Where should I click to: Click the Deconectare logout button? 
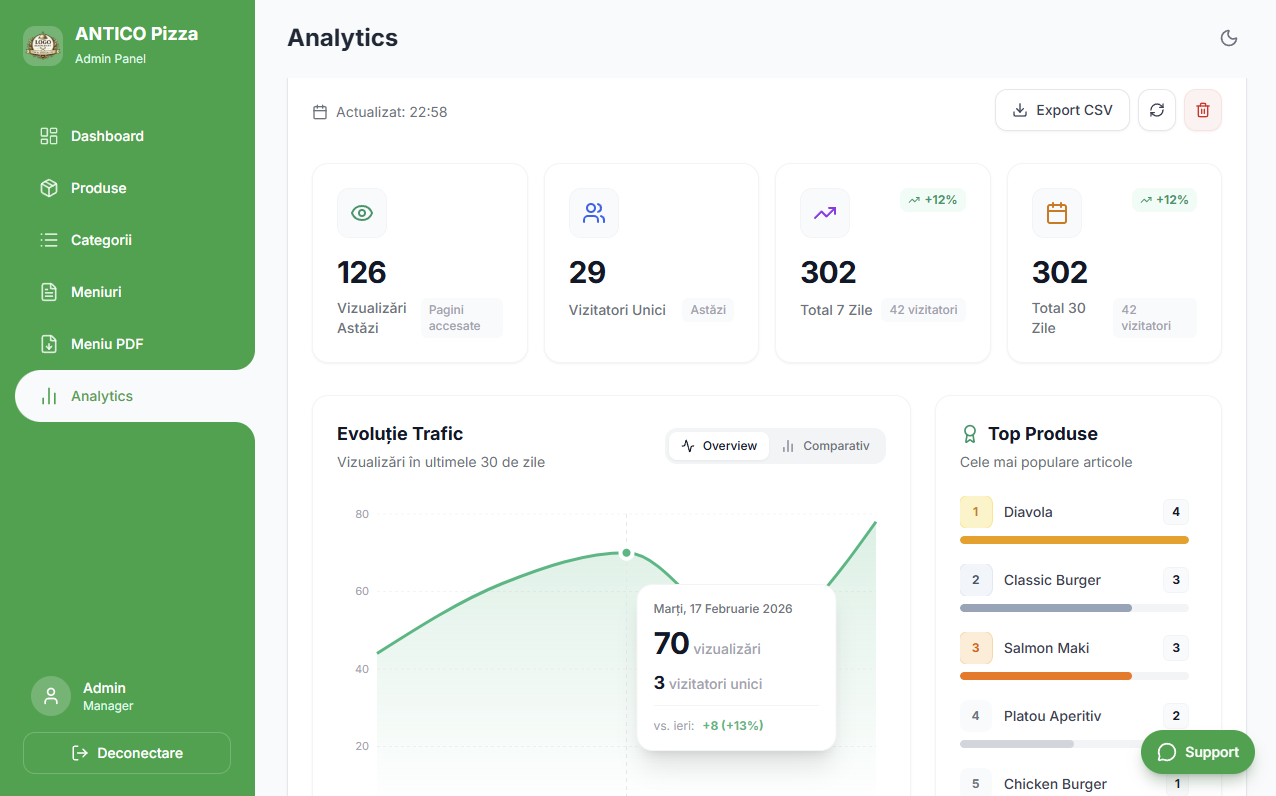[127, 753]
